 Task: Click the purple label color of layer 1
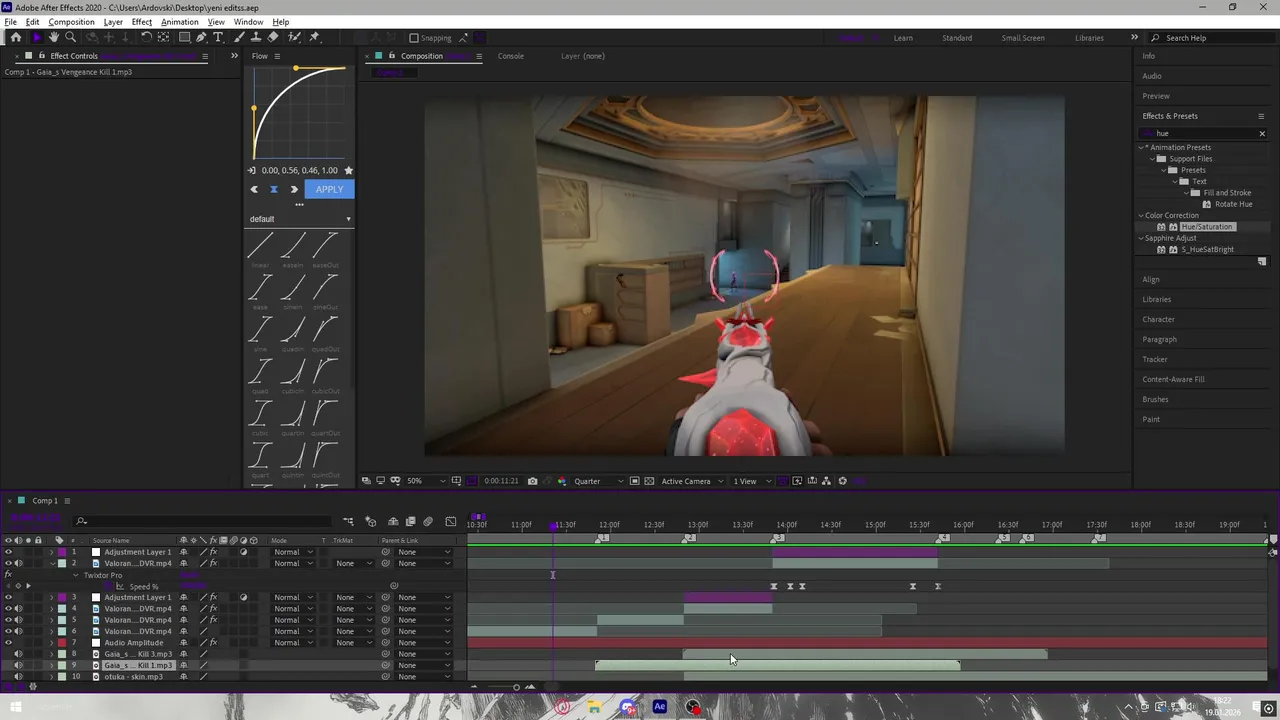[61, 552]
